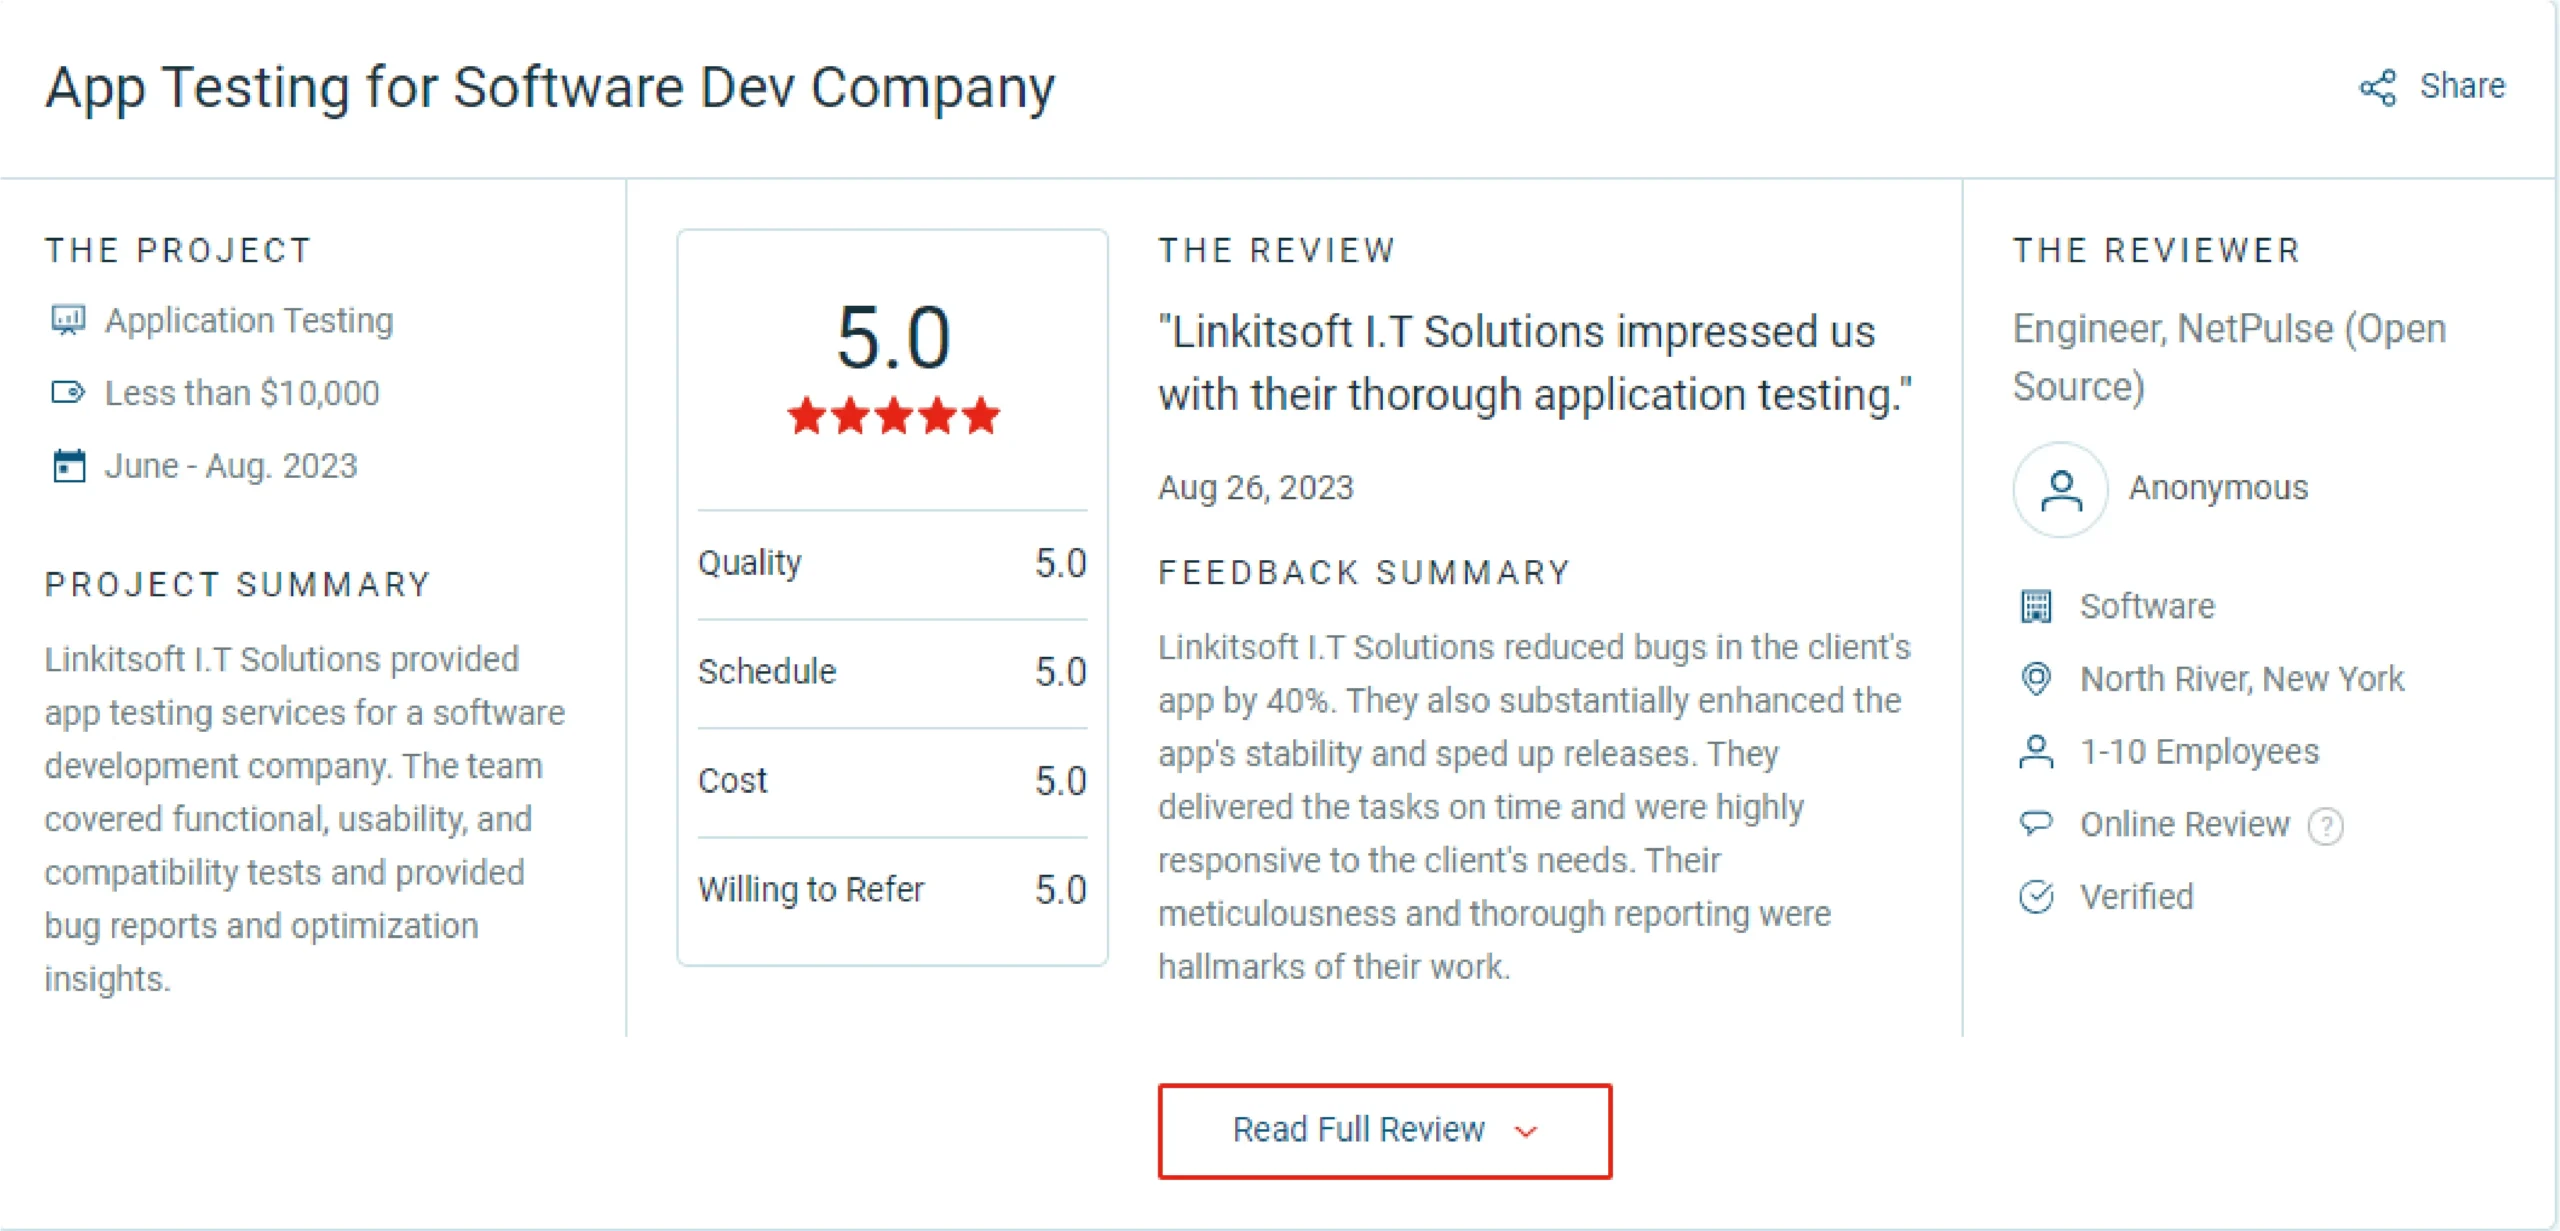The width and height of the screenshot is (2560, 1231).
Task: Open 'THE REVIEW' section heading
Action: [x=1276, y=250]
